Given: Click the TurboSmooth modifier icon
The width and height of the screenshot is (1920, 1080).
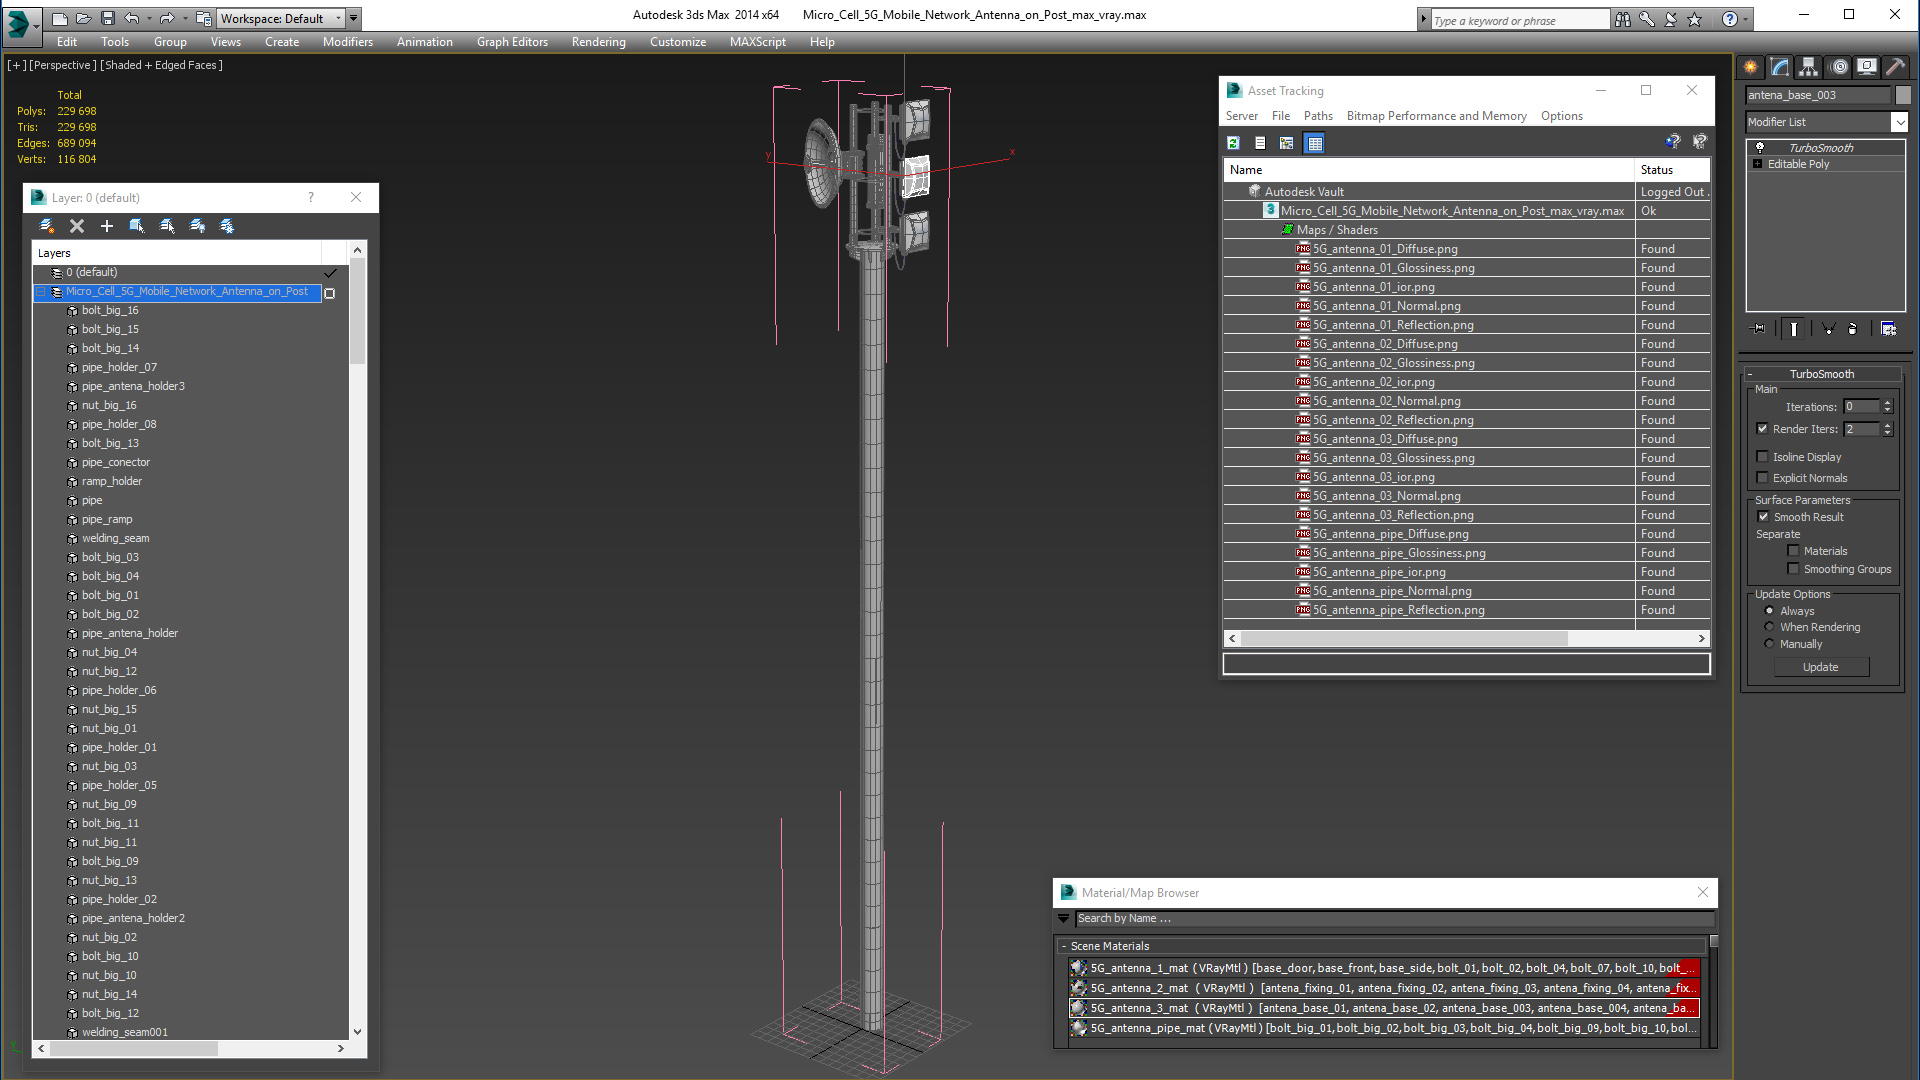Looking at the screenshot, I should (x=1759, y=146).
